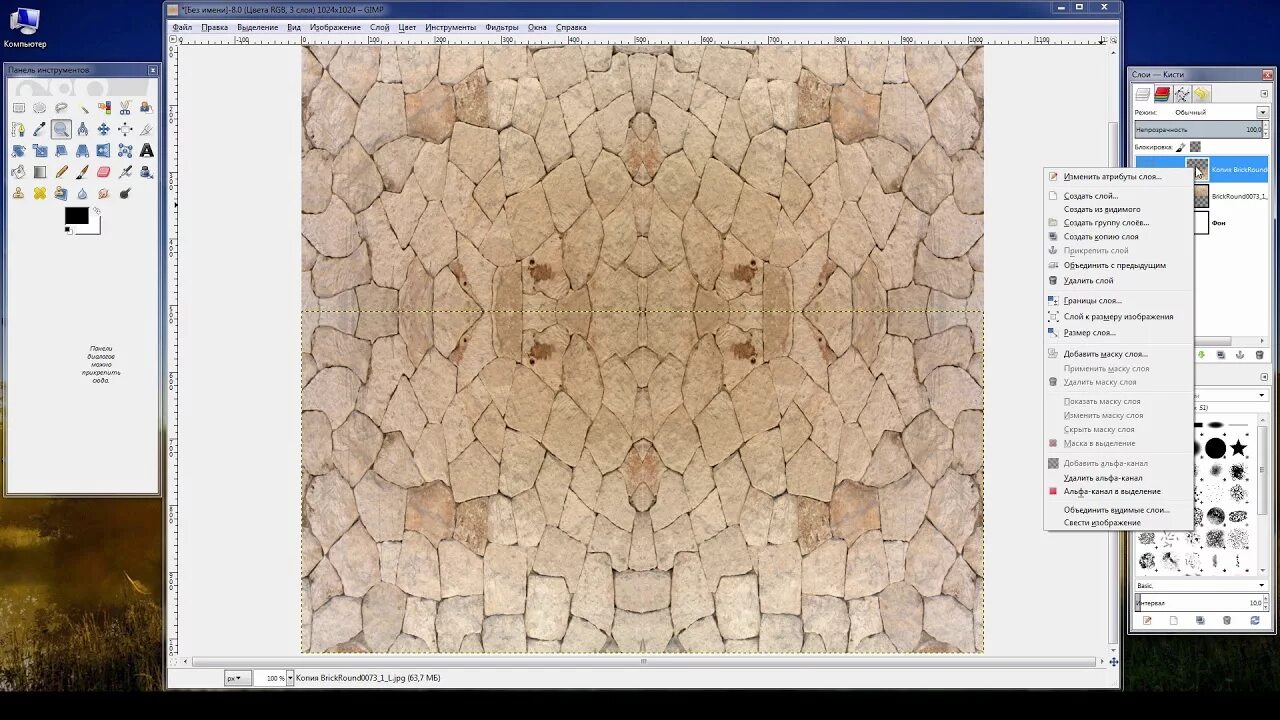Toggle the lock alpha channel checkerboard icon

(1195, 146)
